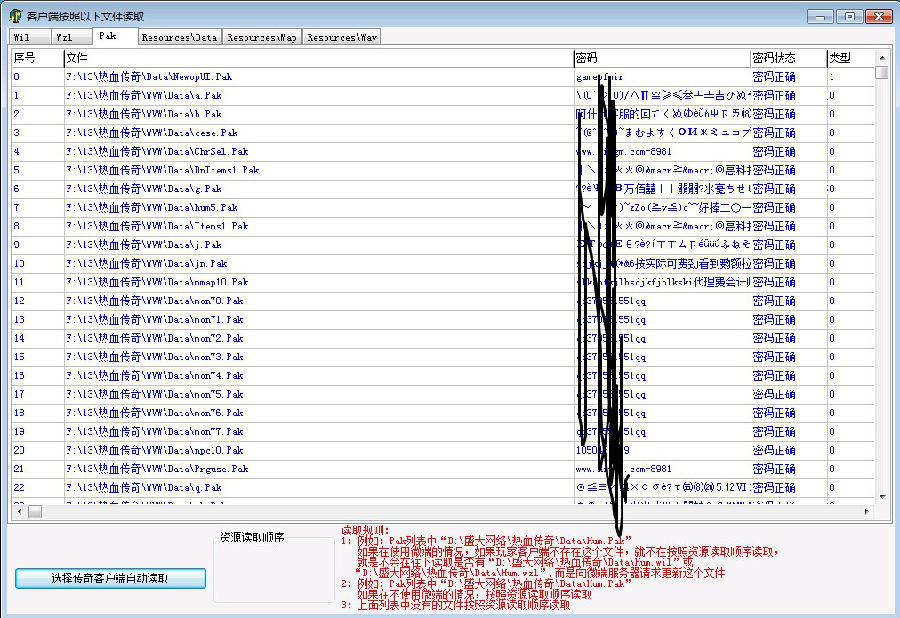Image resolution: width=900 pixels, height=618 pixels.
Task: Click vertical scrollbar down arrow
Action: click(x=882, y=496)
